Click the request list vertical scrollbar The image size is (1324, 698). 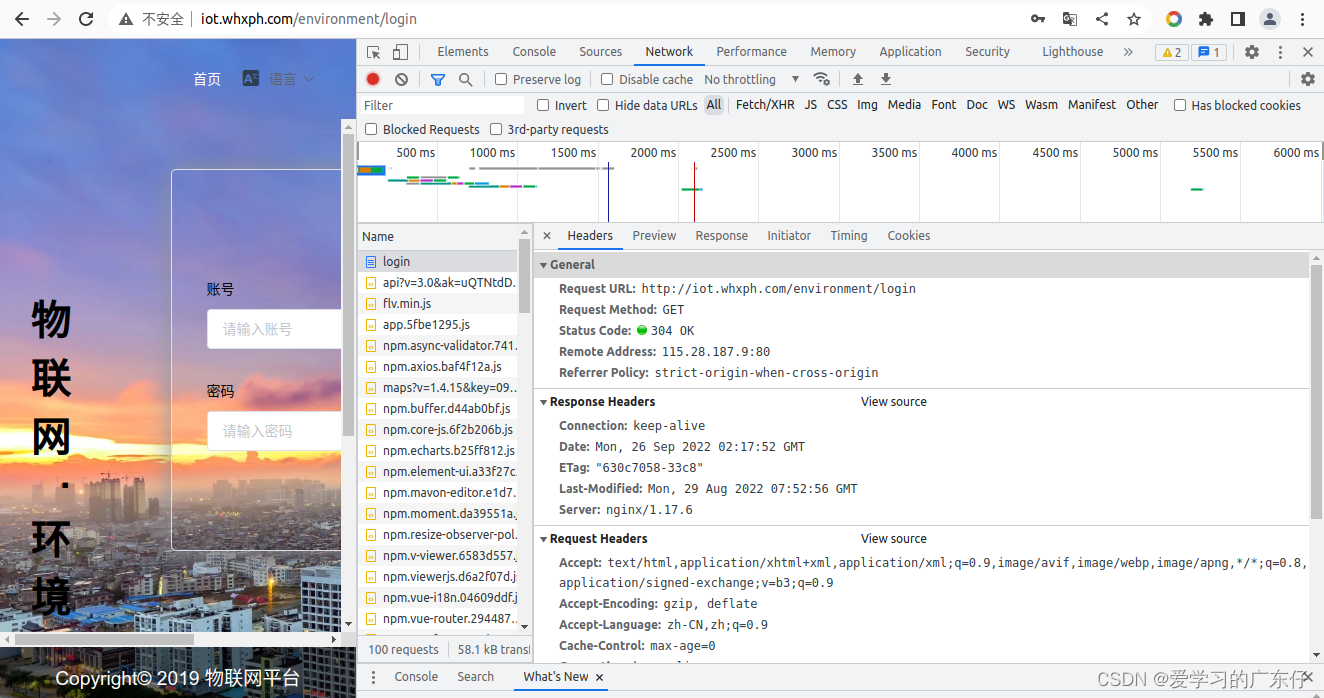coord(524,275)
